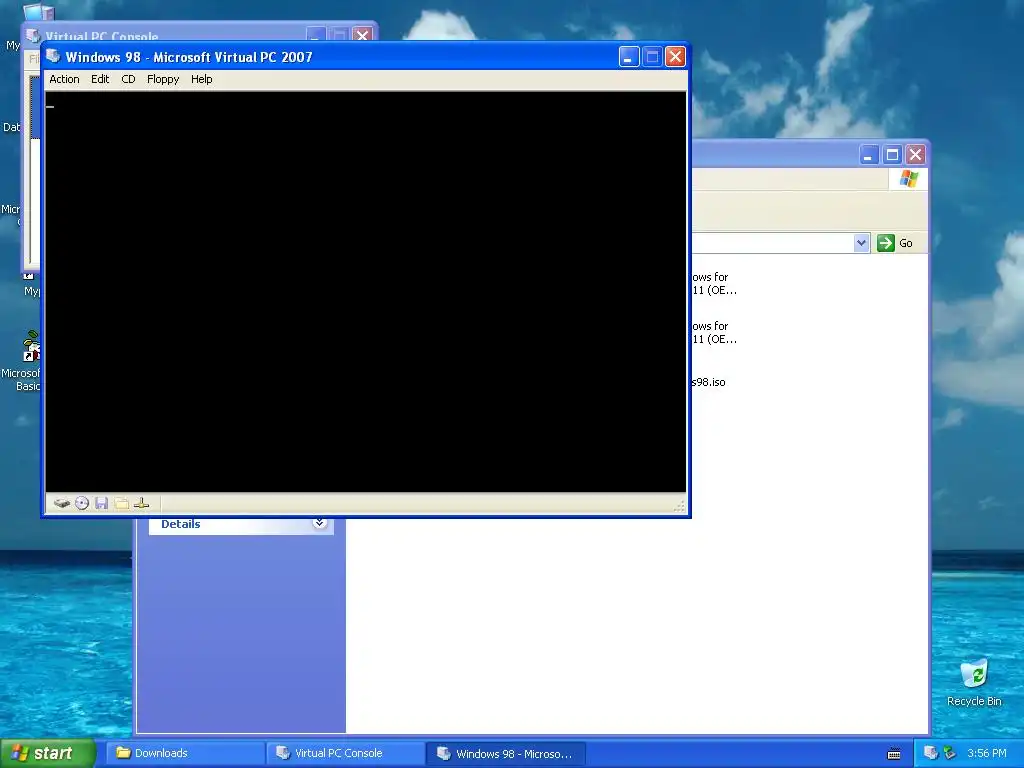Click the network adapter icon in status bar

pyautogui.click(x=141, y=504)
